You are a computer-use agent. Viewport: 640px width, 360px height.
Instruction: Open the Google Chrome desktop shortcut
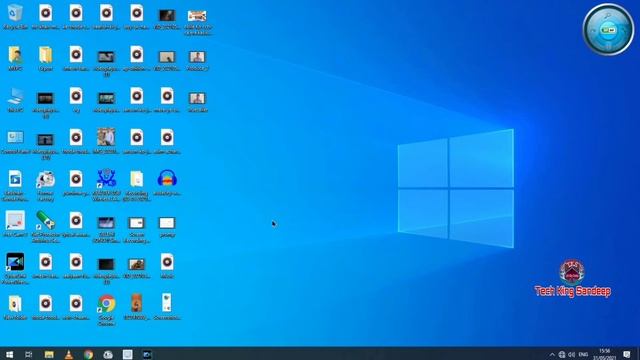(x=106, y=310)
